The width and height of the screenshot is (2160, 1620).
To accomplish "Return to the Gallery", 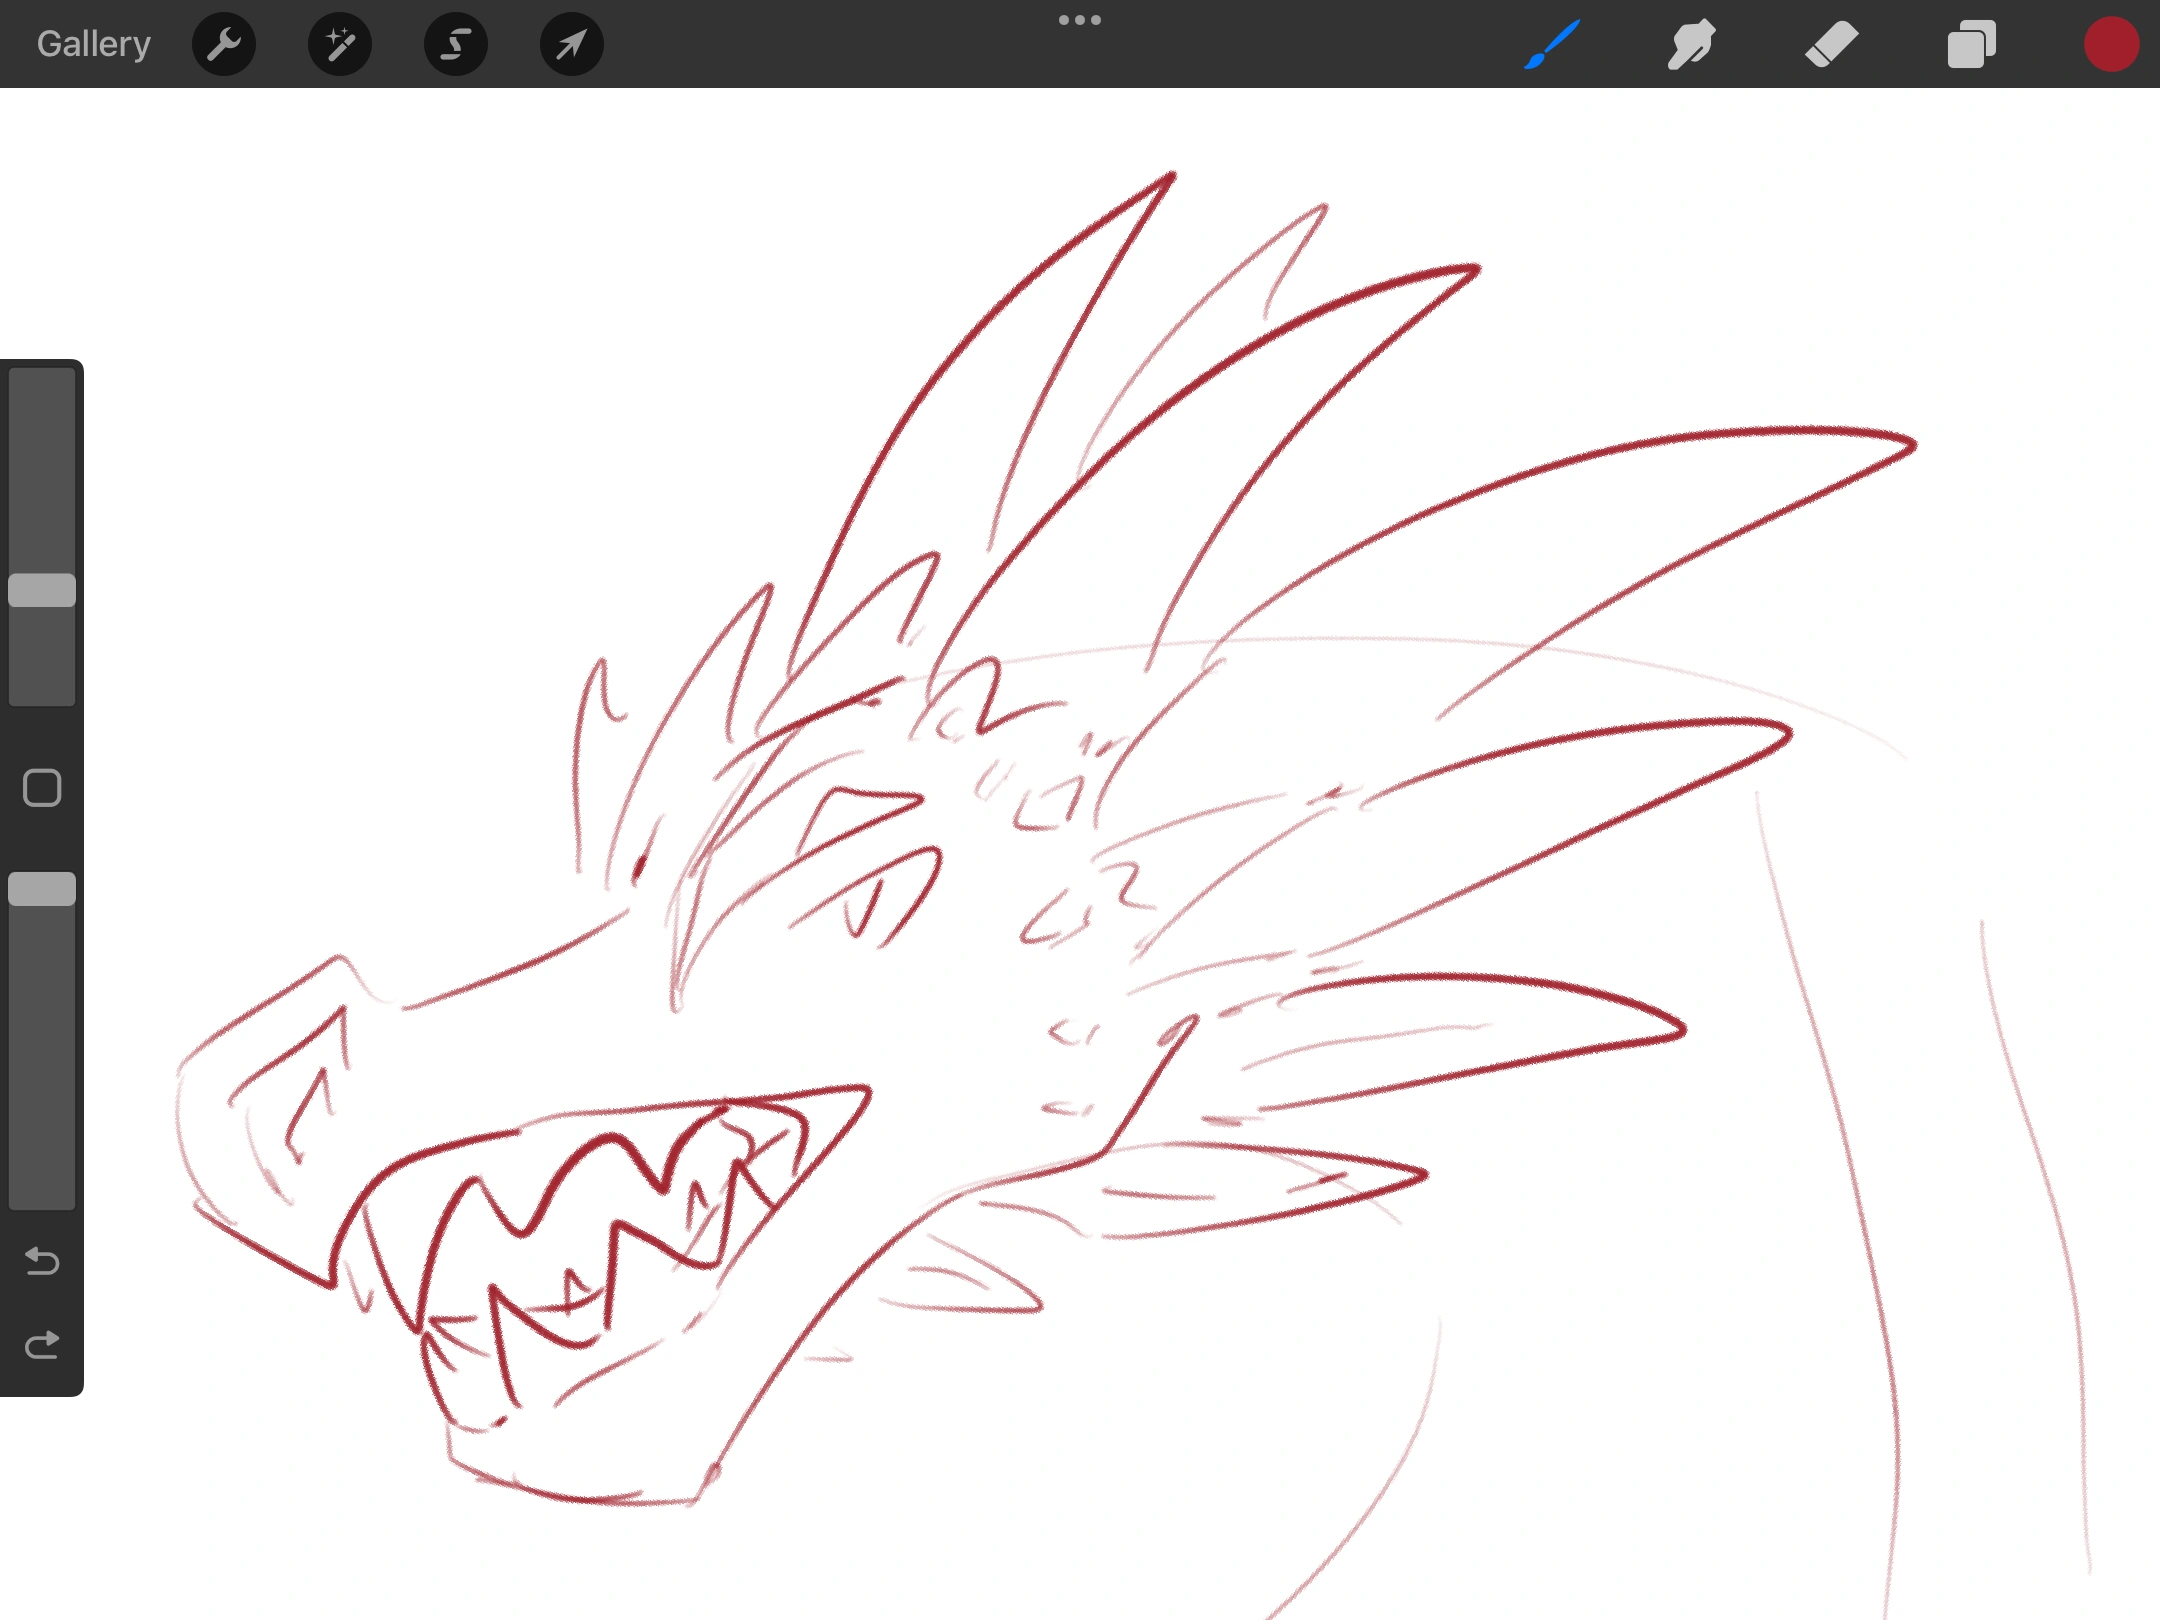I will 93,44.
